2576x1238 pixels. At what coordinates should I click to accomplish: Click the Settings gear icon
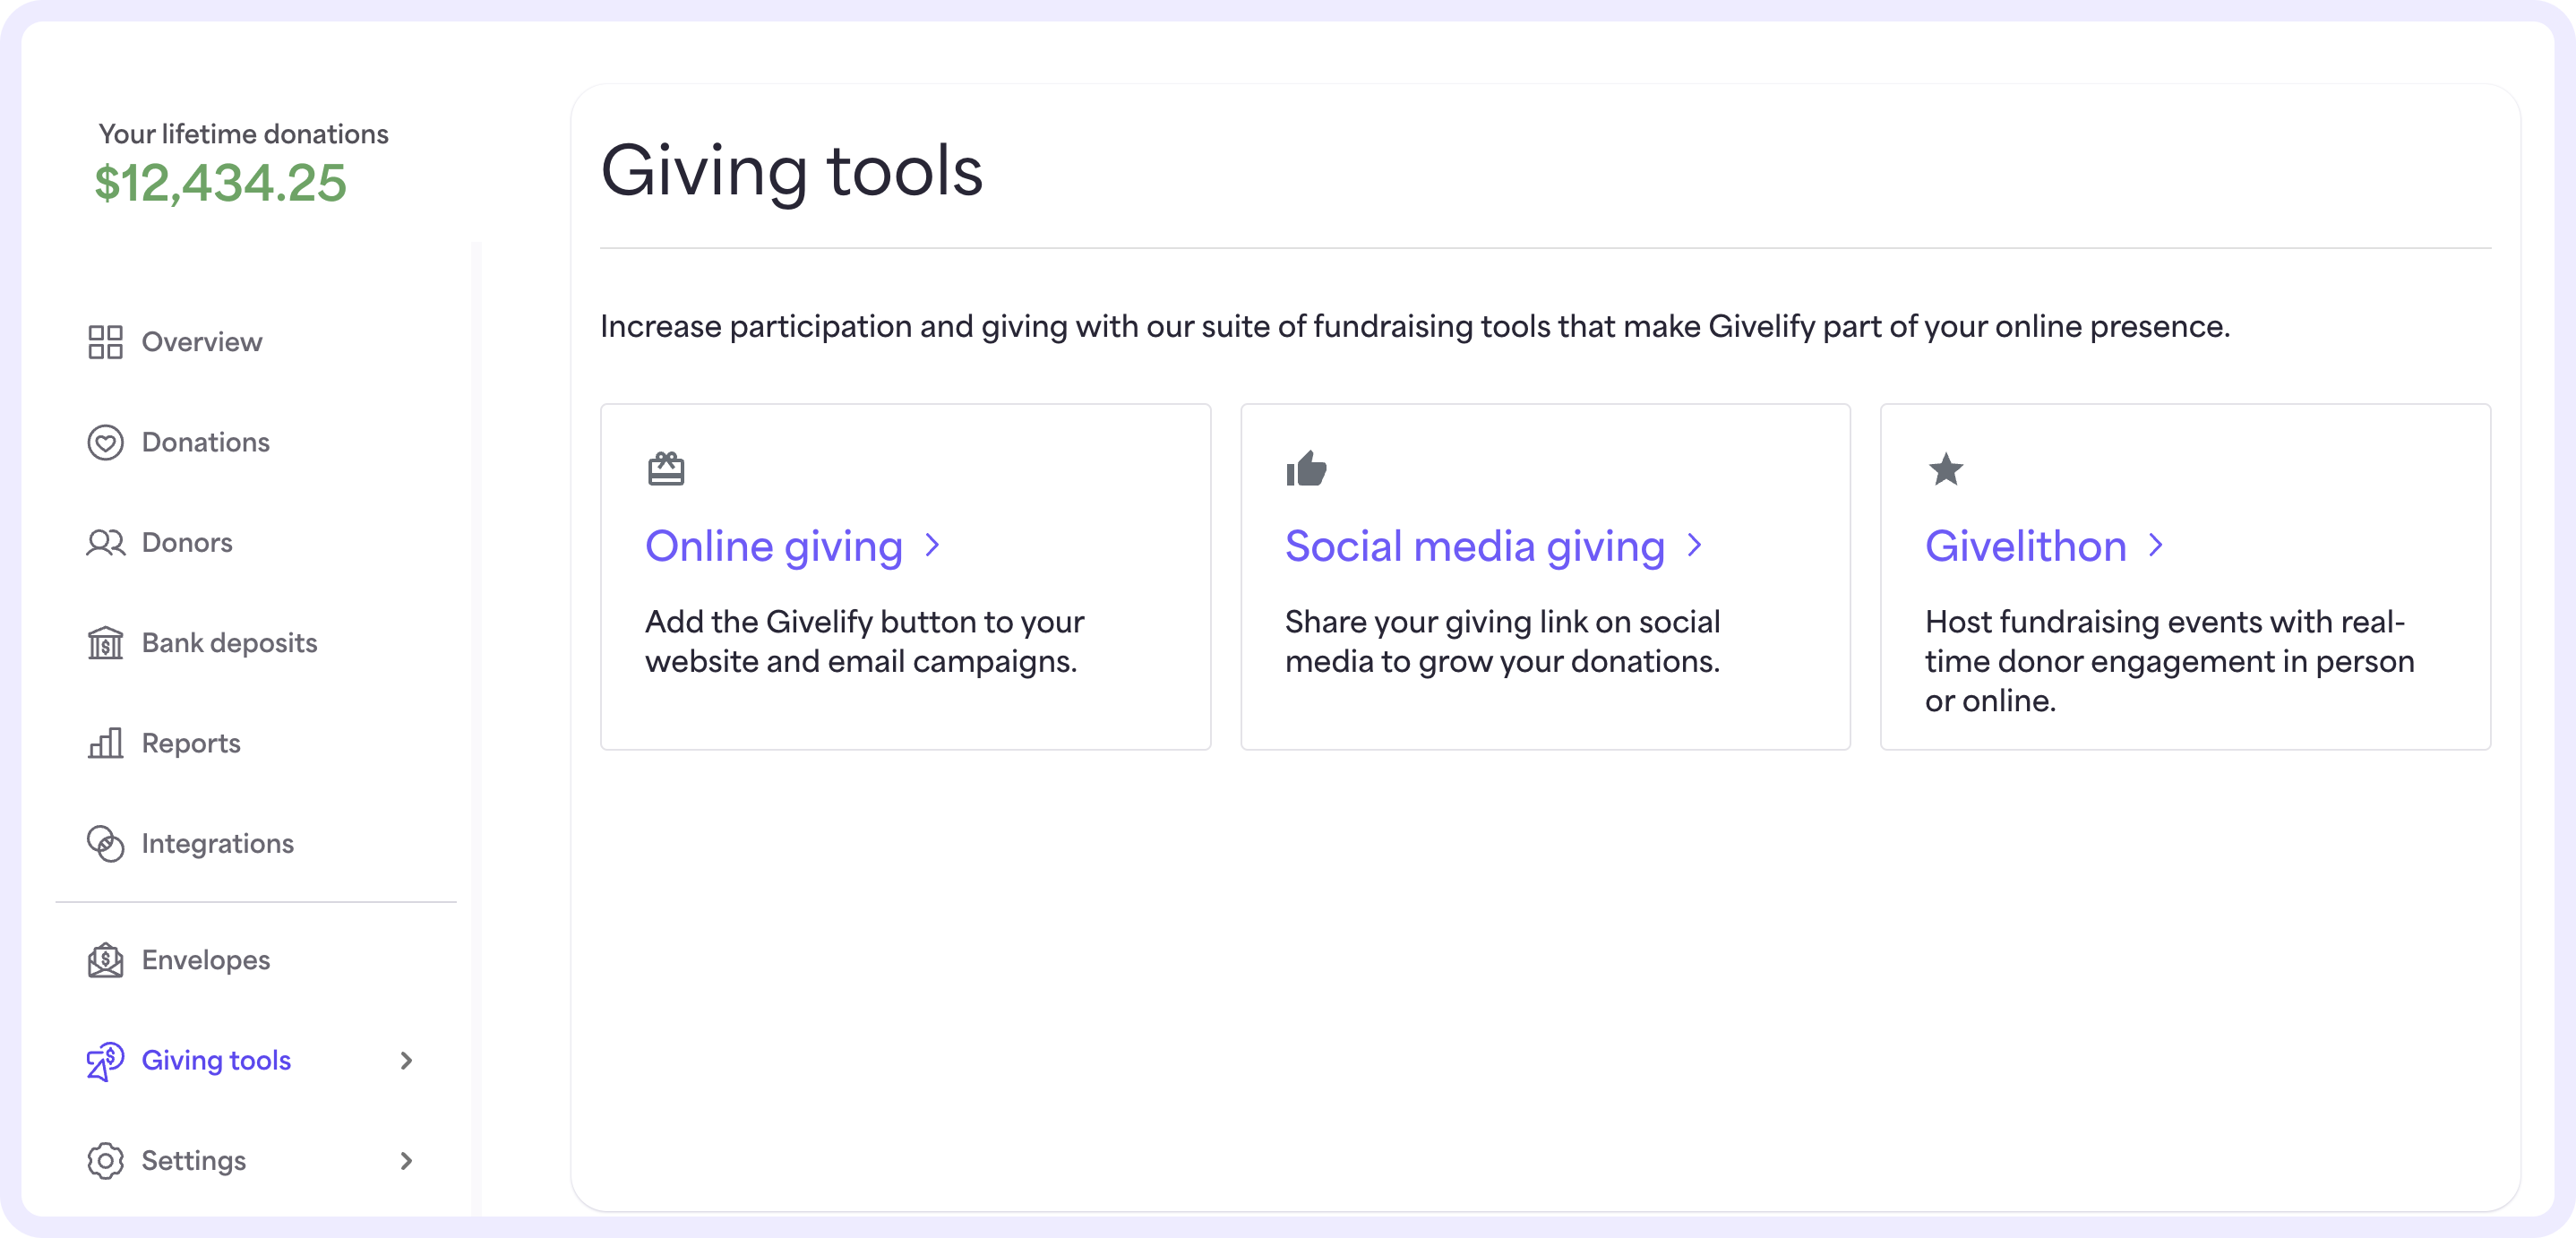click(105, 1160)
